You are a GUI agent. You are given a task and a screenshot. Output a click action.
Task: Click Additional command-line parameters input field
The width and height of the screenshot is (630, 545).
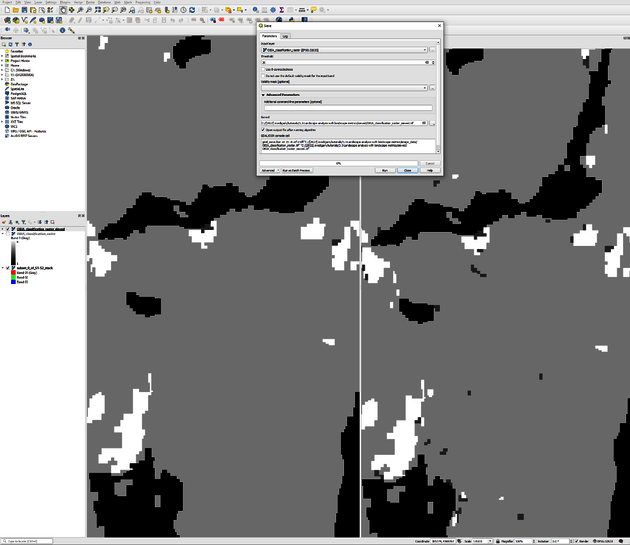click(x=348, y=108)
